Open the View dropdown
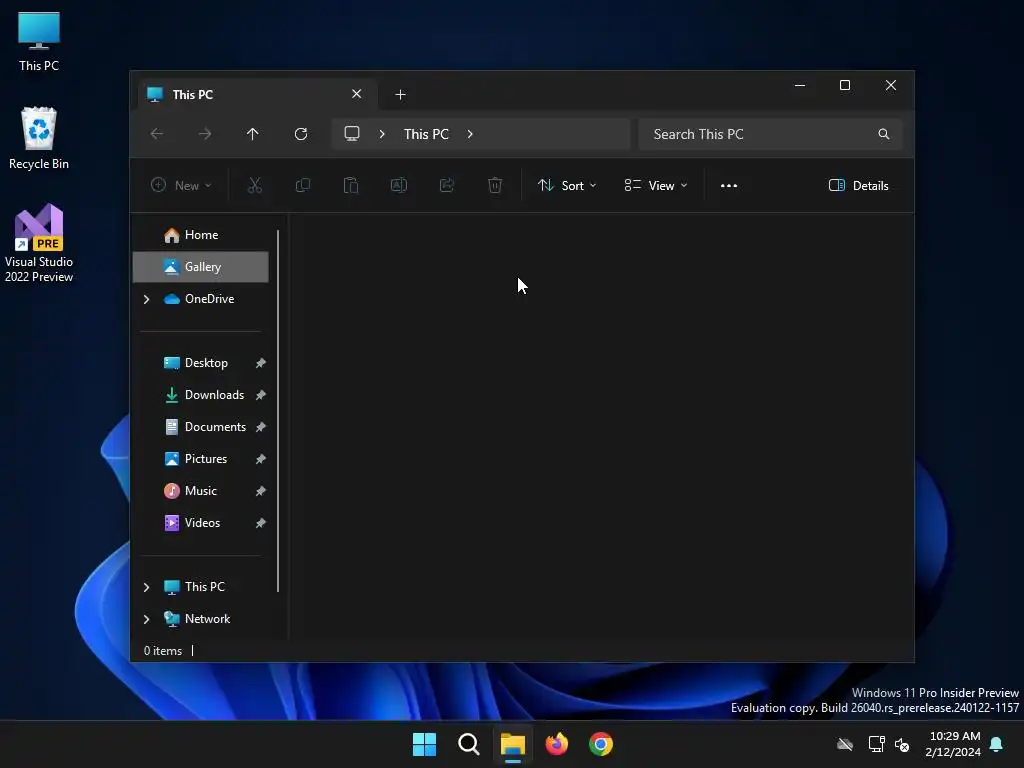The width and height of the screenshot is (1024, 768). coord(656,185)
